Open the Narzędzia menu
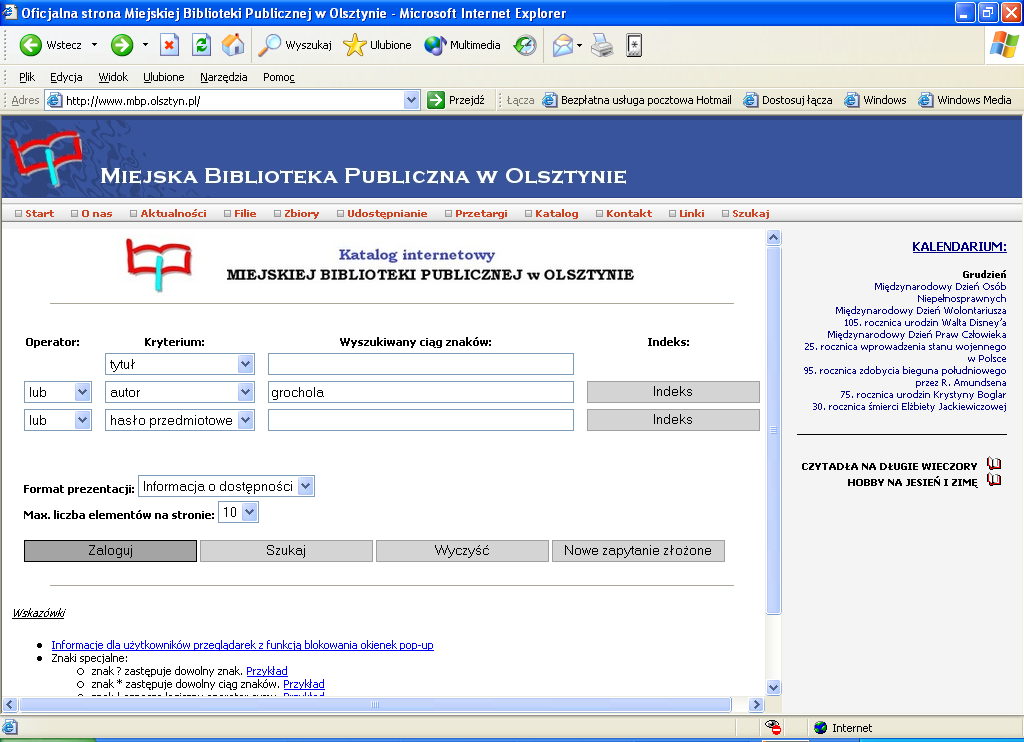1024x742 pixels. pos(223,77)
